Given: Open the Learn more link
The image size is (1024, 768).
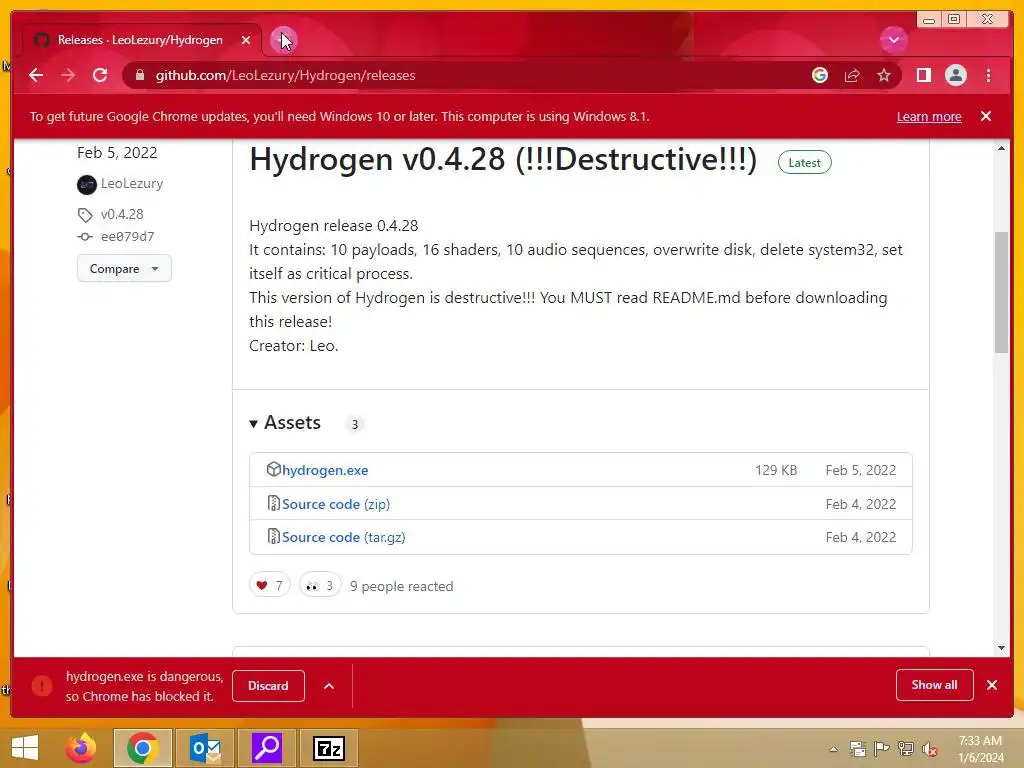Looking at the screenshot, I should coord(929,116).
